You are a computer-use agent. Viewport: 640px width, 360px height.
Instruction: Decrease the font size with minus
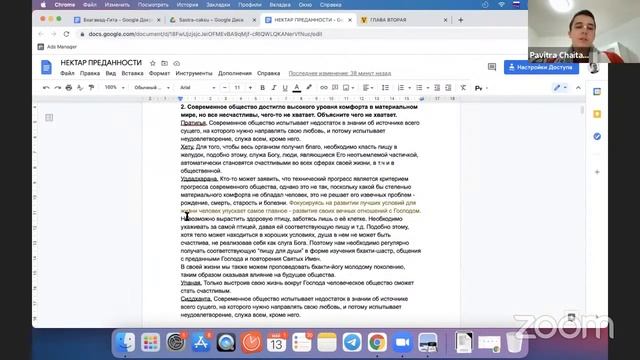224,88
